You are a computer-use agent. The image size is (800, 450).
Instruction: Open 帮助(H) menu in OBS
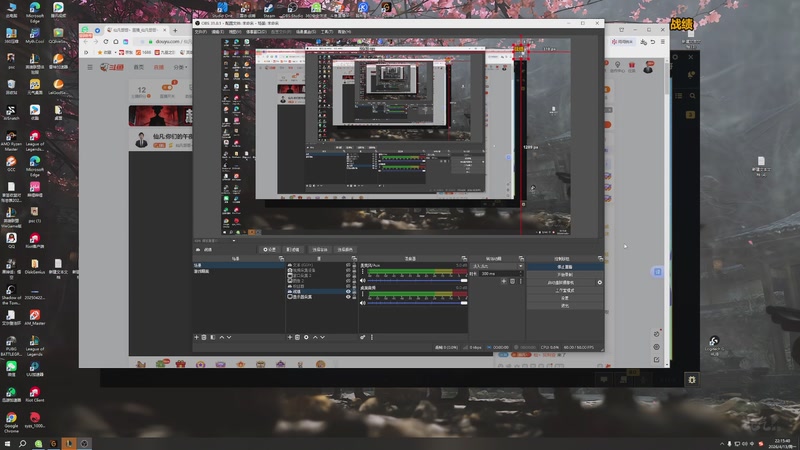tap(344, 32)
